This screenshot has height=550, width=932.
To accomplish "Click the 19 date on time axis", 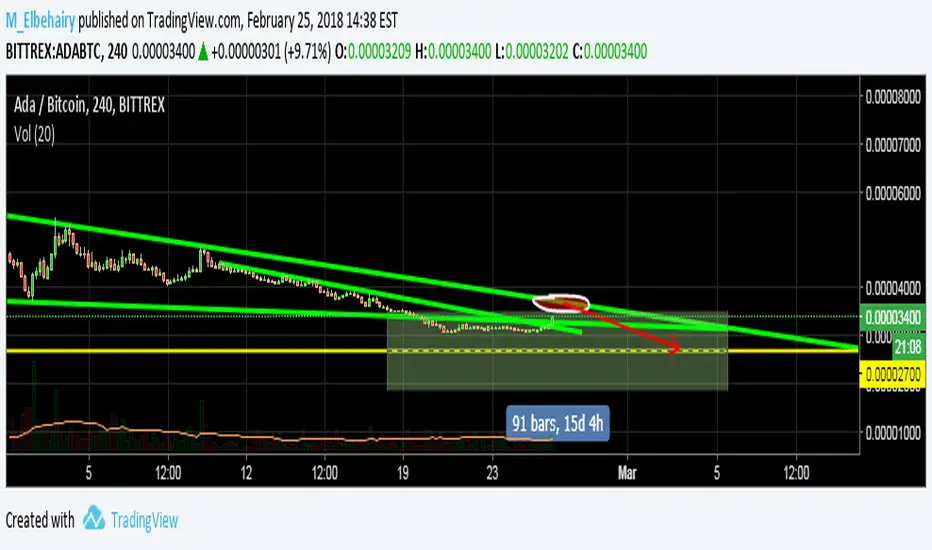I will click(x=403, y=473).
